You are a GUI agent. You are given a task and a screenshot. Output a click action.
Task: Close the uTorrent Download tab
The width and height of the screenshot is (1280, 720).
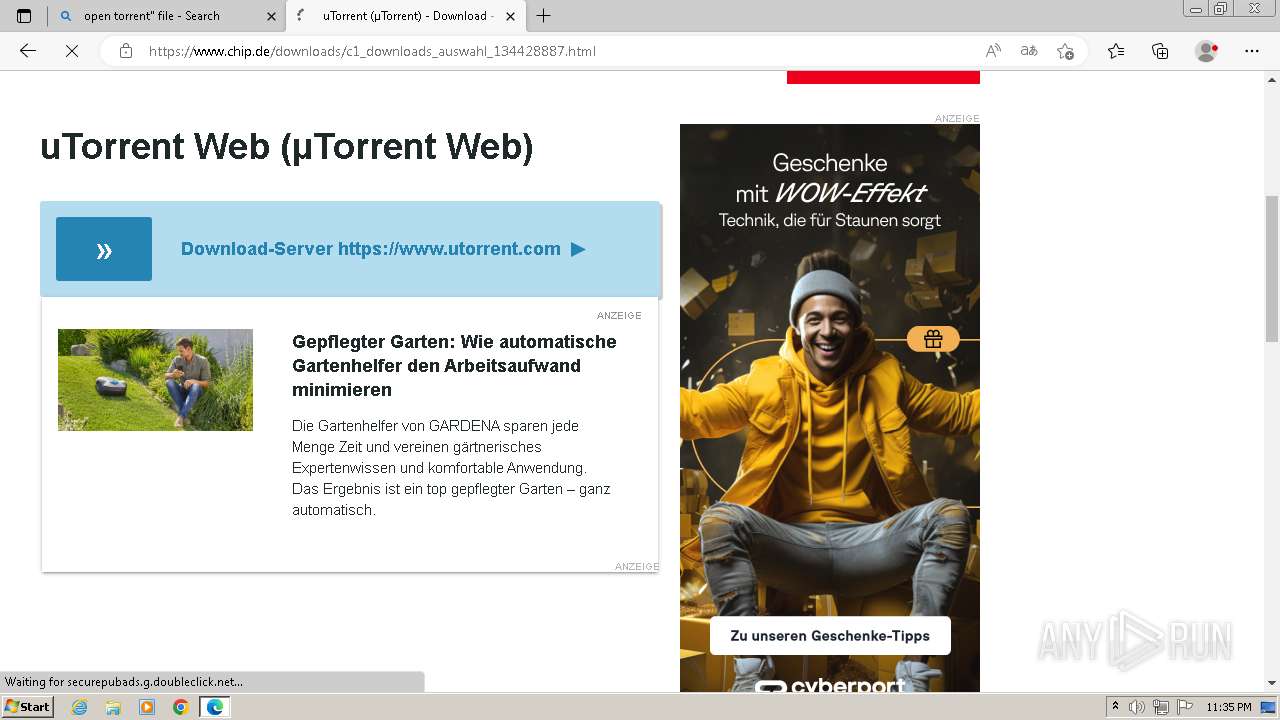click(511, 16)
